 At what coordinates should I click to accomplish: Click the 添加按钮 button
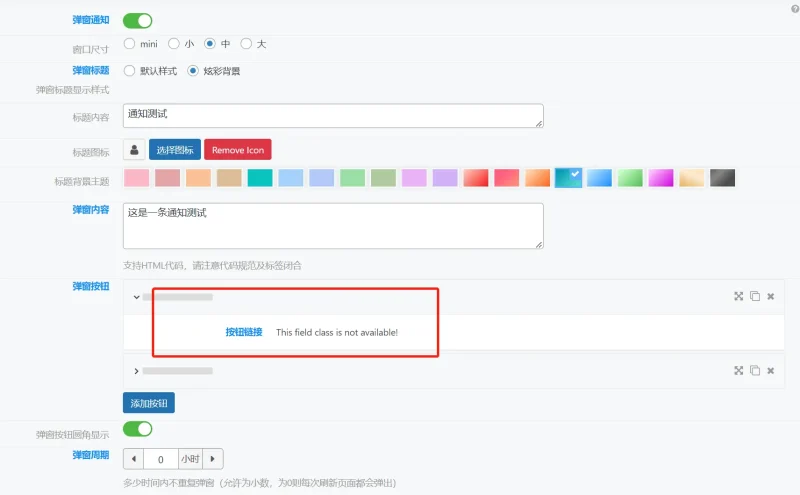coord(149,403)
